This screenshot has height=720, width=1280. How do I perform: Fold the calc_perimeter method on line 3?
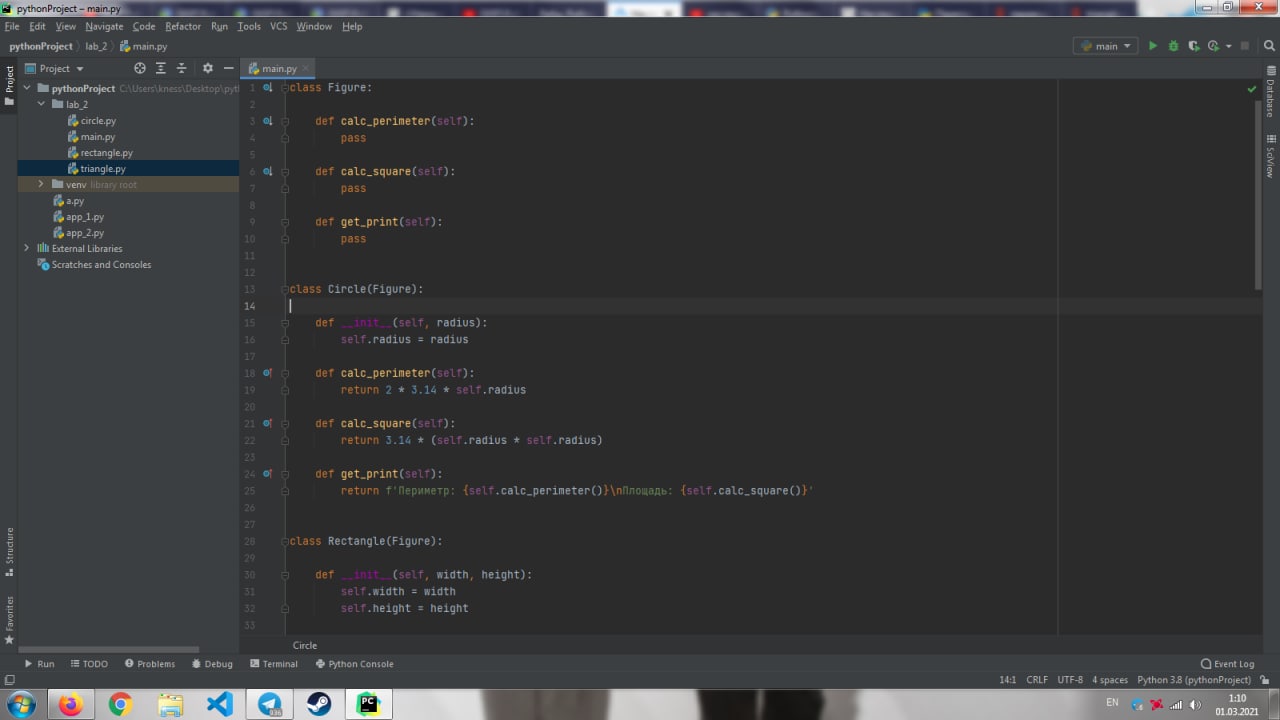click(285, 121)
